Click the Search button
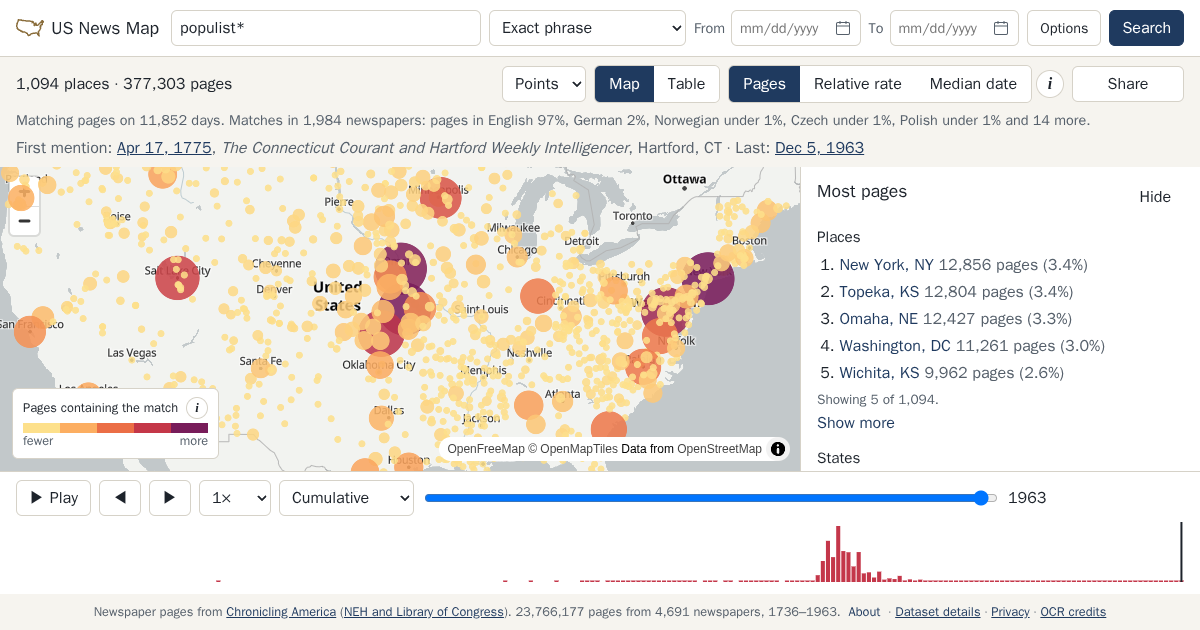1200x630 pixels. tap(1146, 28)
